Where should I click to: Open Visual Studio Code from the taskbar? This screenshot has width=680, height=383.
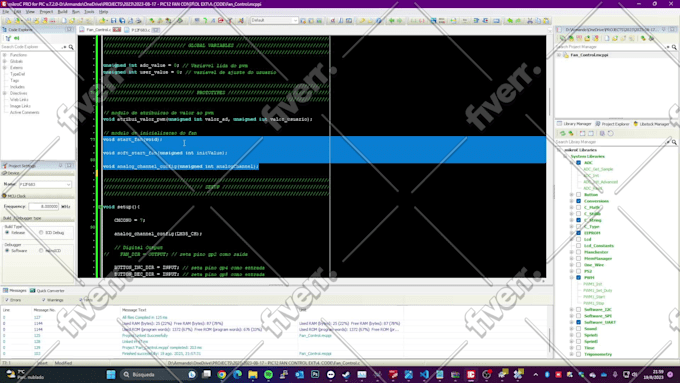tap(424, 374)
